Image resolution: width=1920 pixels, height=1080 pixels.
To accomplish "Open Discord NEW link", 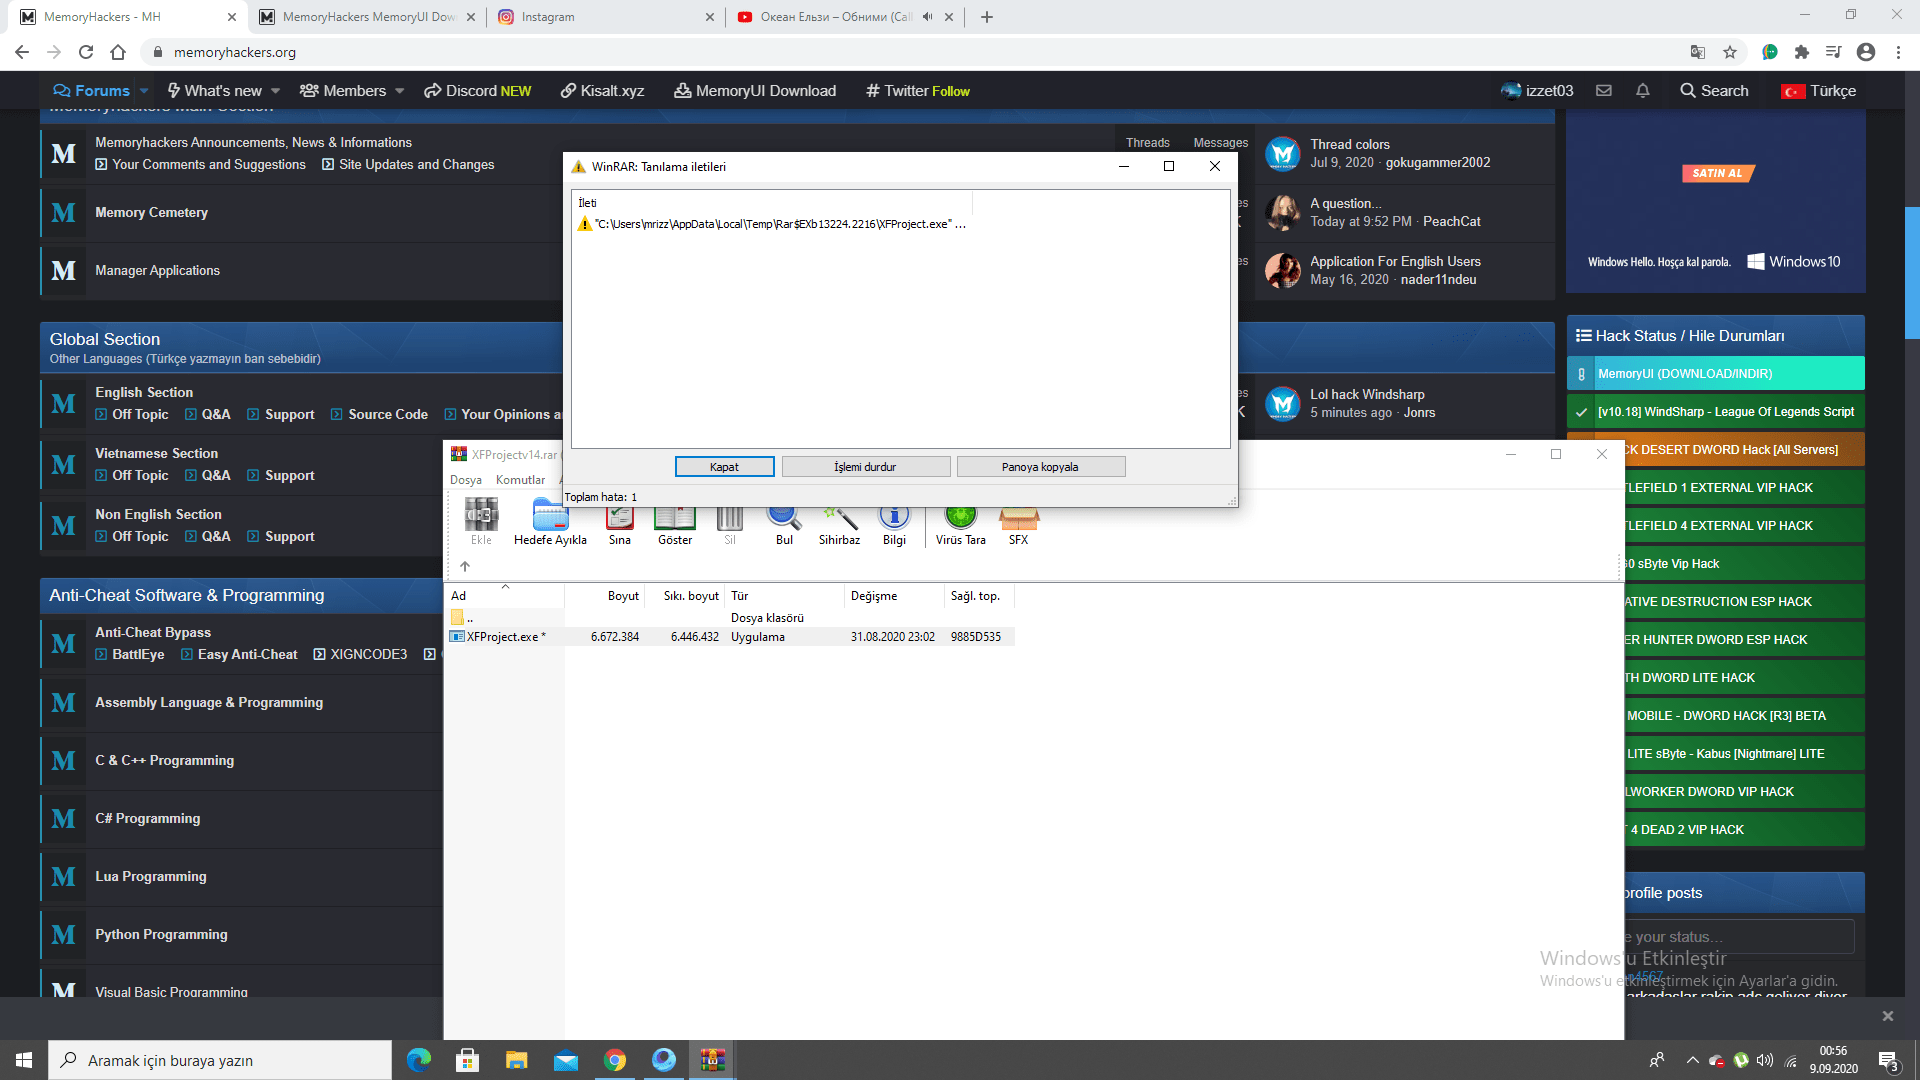I will 477,91.
